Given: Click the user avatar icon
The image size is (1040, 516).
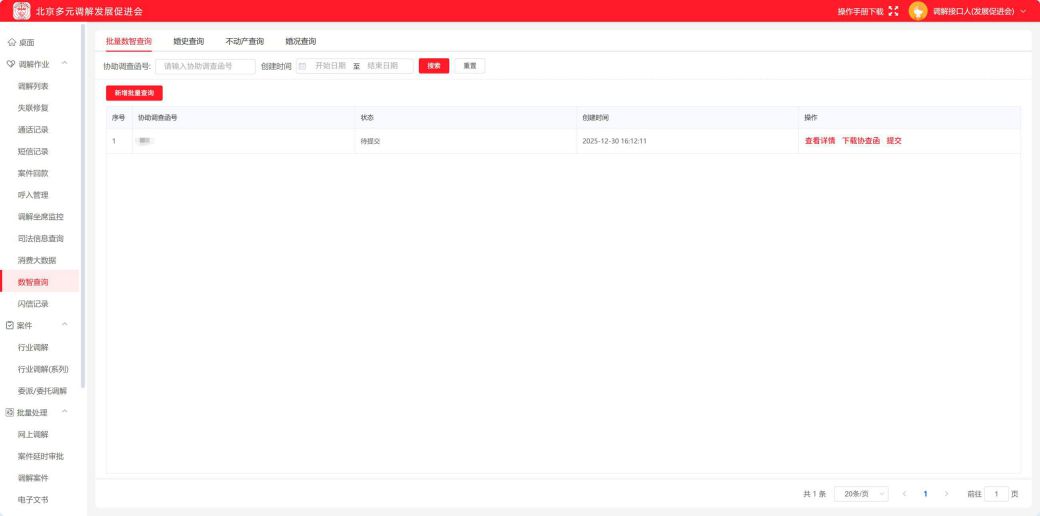Looking at the screenshot, I should [x=918, y=11].
